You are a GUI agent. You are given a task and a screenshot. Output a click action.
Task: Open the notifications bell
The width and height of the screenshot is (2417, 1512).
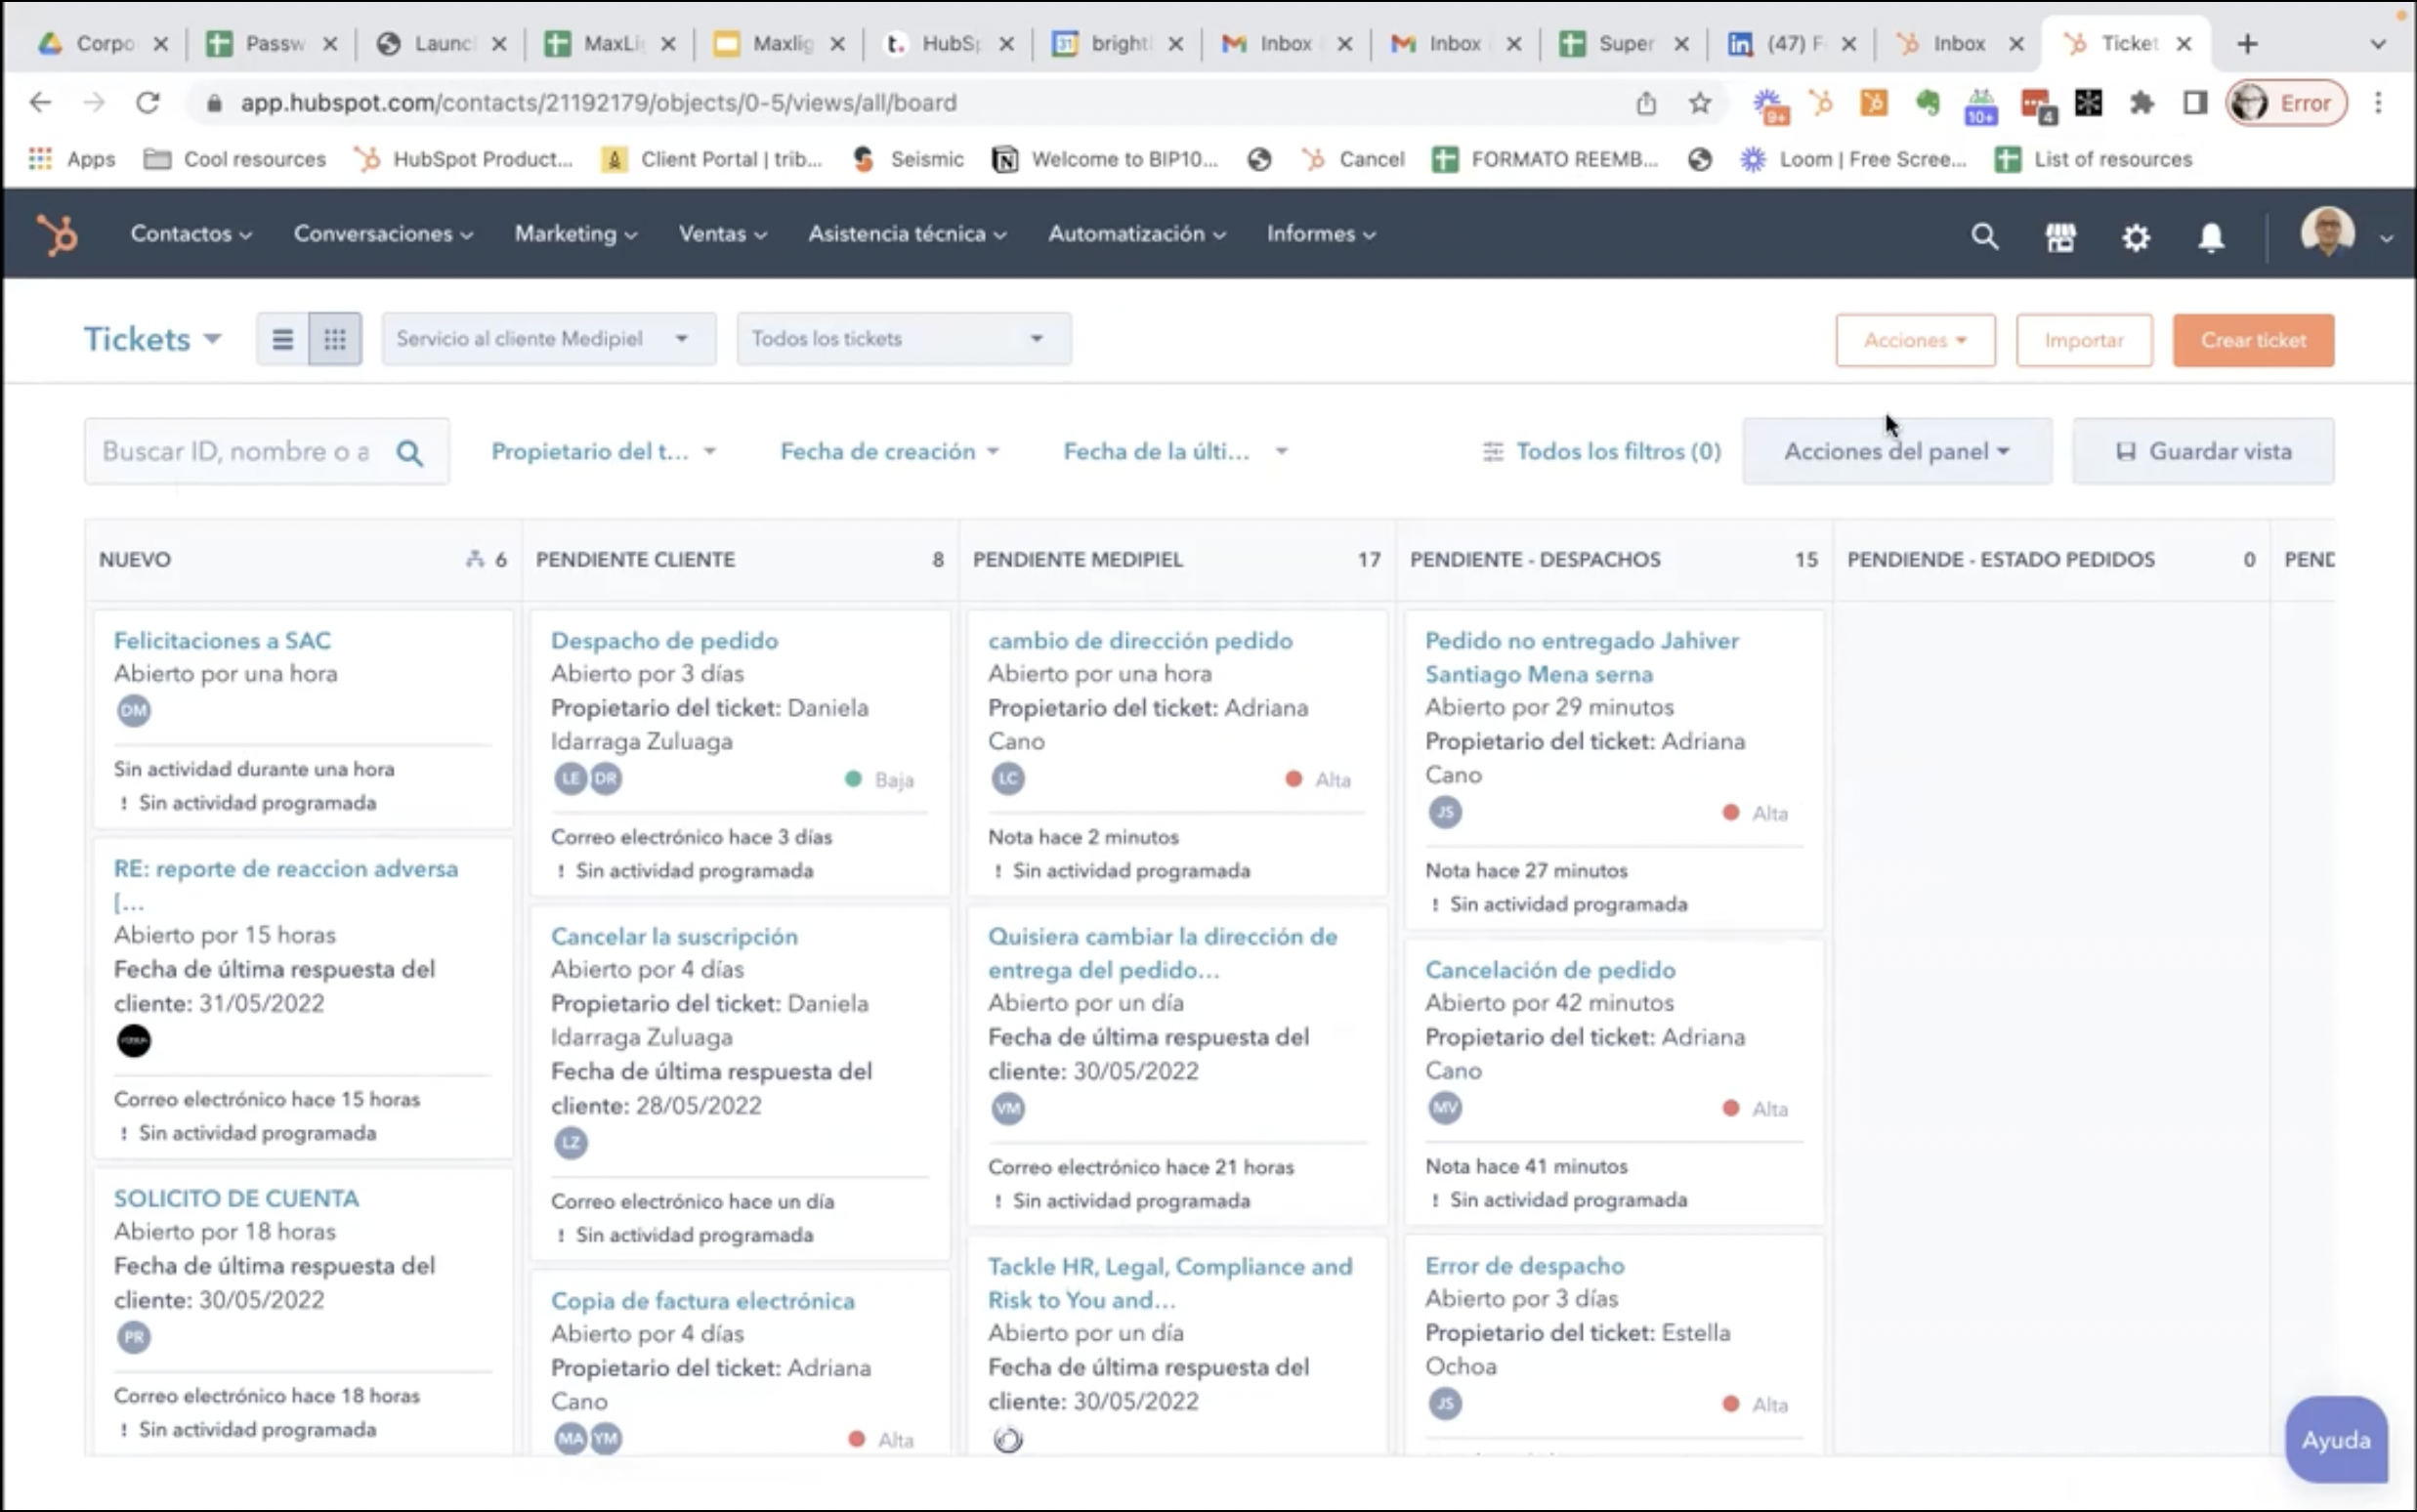(2211, 237)
